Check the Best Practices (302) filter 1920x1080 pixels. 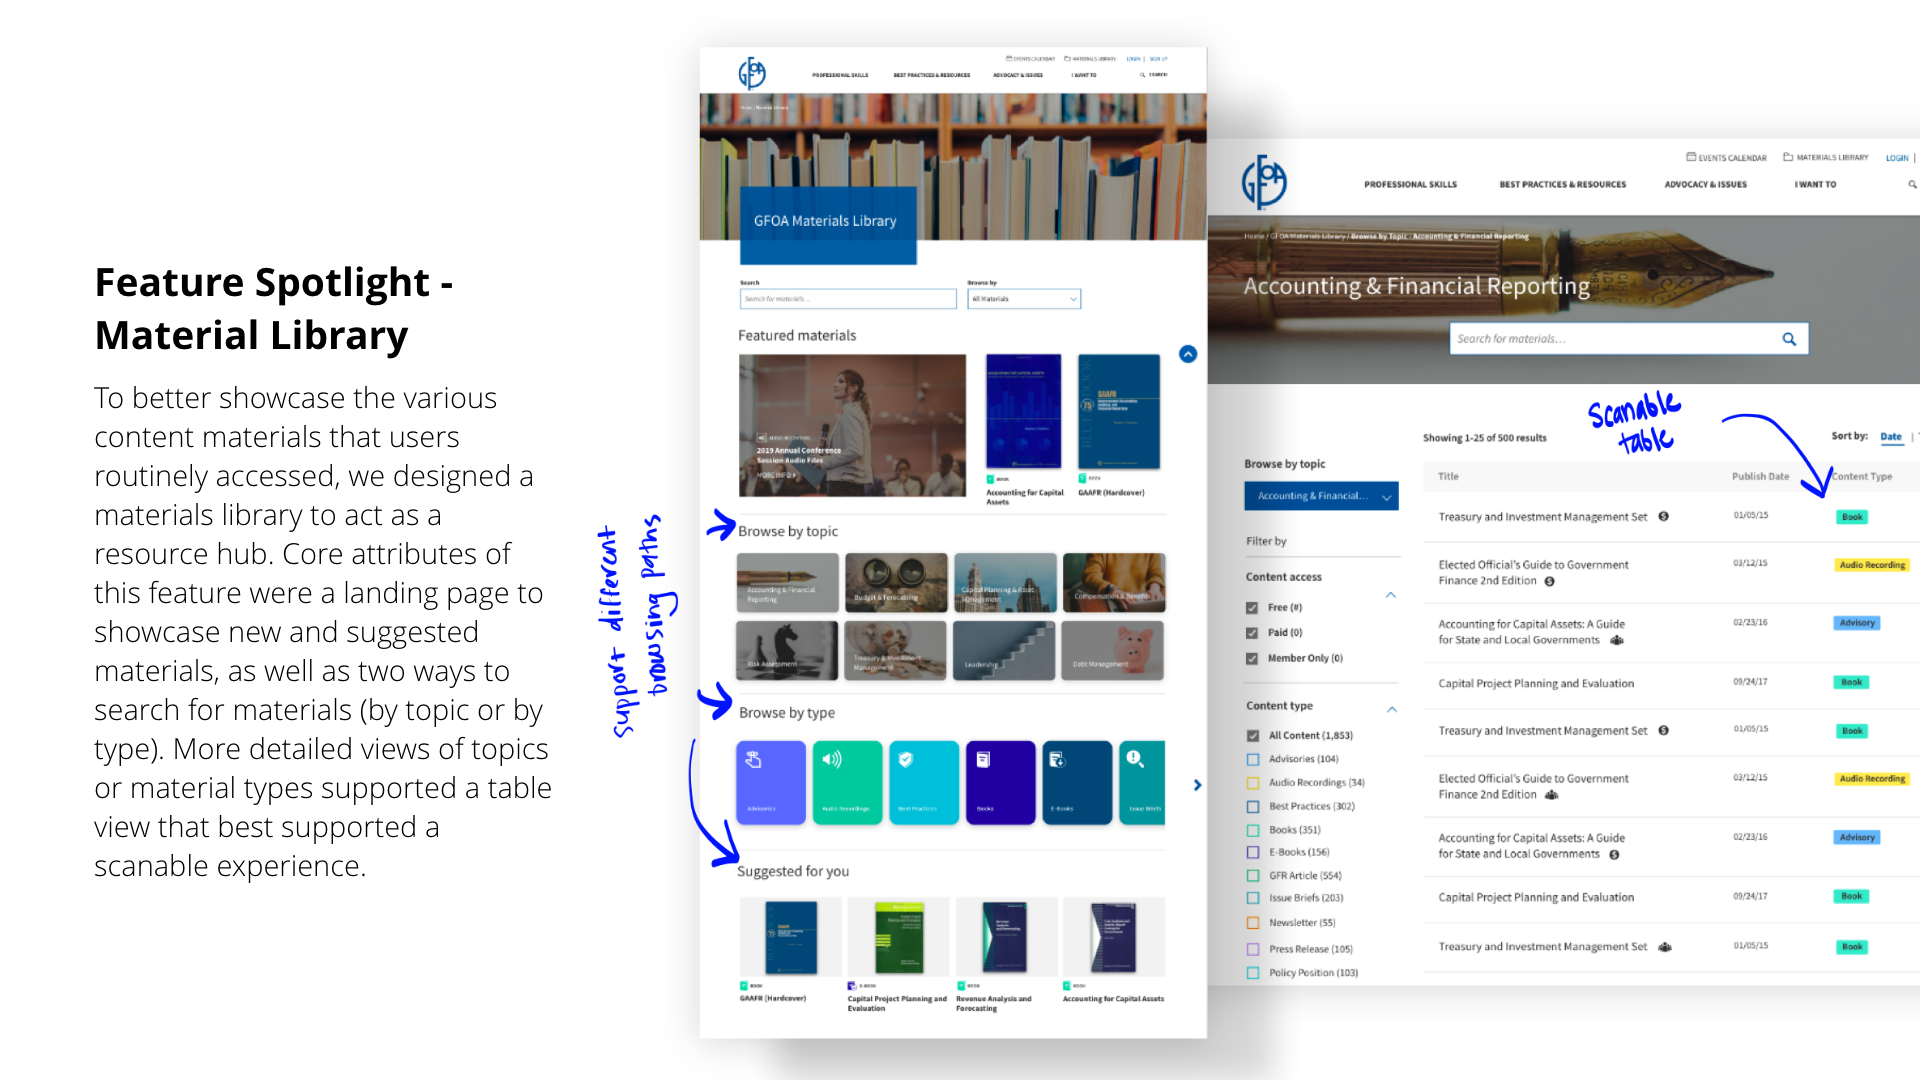click(1253, 807)
